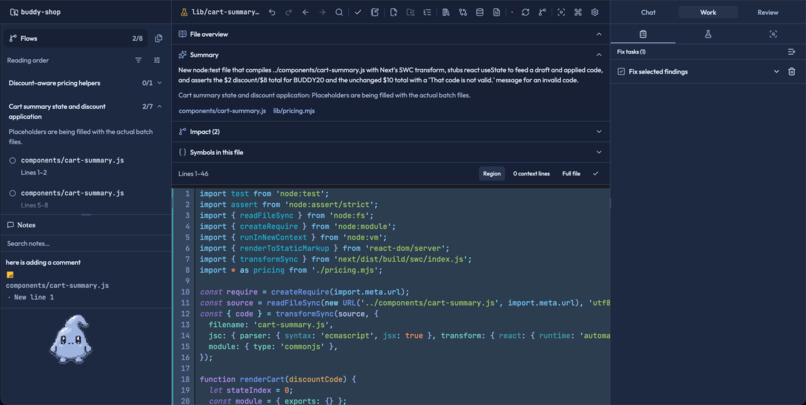The width and height of the screenshot is (806, 405).
Task: Expand the Fix selected findings chevron
Action: (x=776, y=71)
